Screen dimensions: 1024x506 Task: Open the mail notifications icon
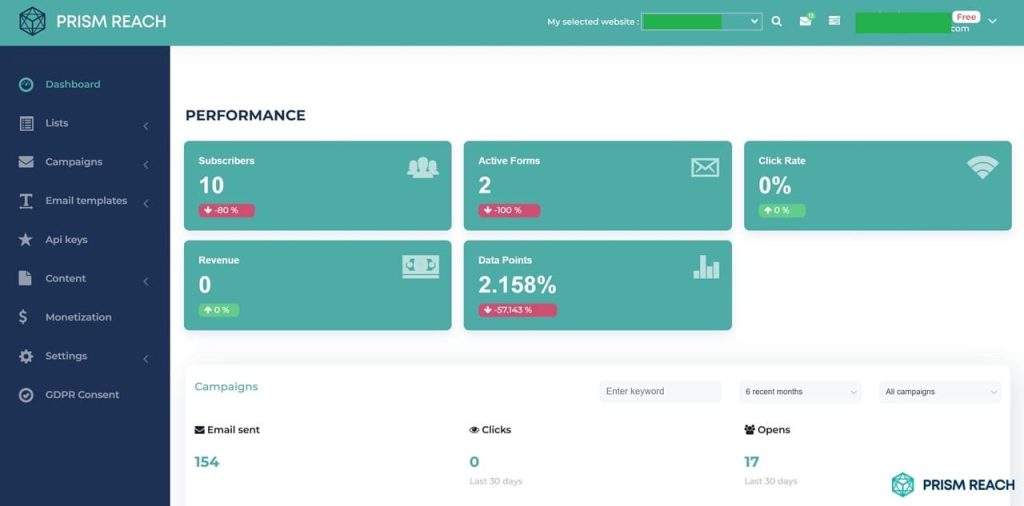click(x=805, y=21)
